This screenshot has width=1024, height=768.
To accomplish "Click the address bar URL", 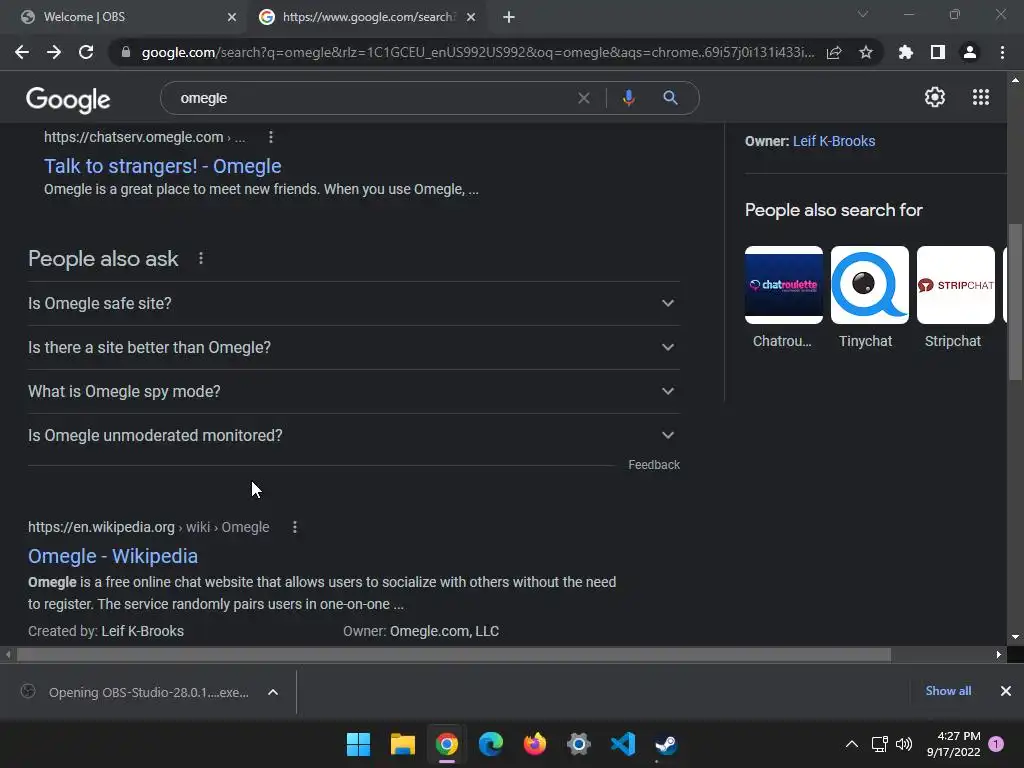I will pos(478,52).
